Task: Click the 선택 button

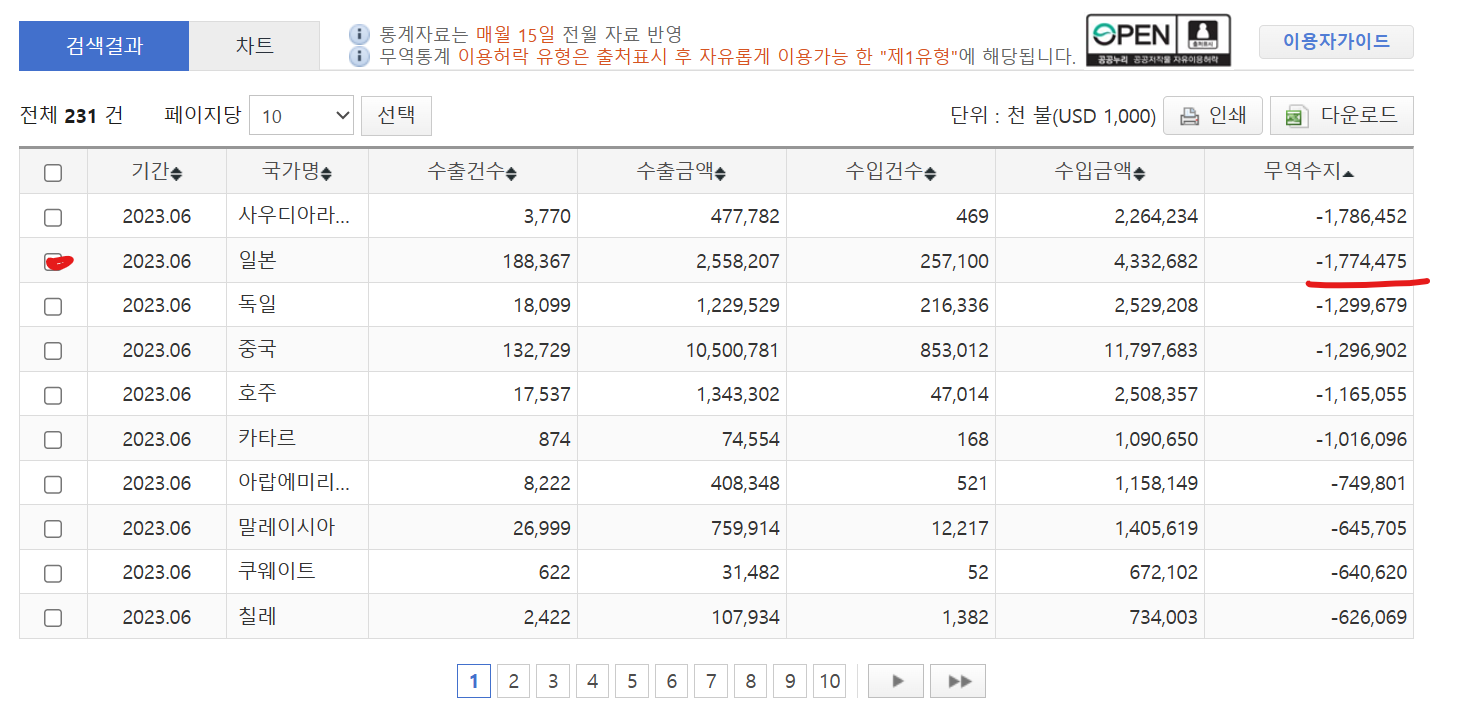Action: 396,115
